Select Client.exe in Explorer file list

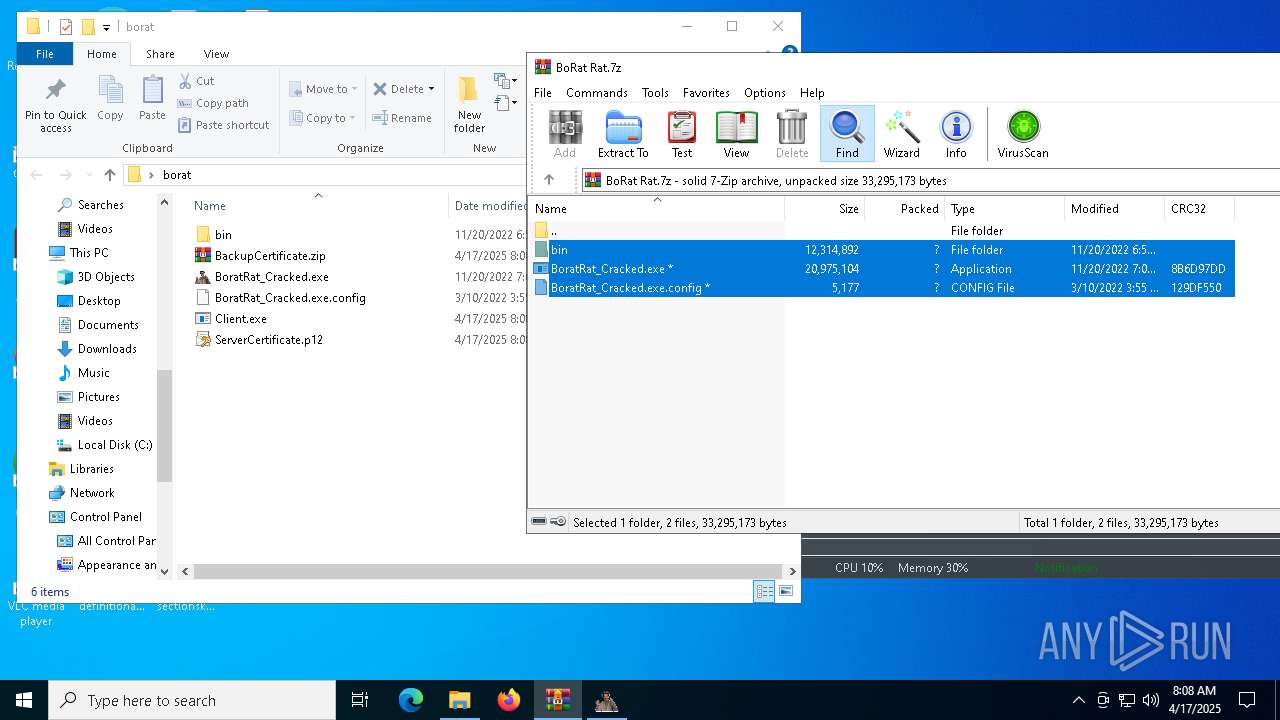point(240,319)
